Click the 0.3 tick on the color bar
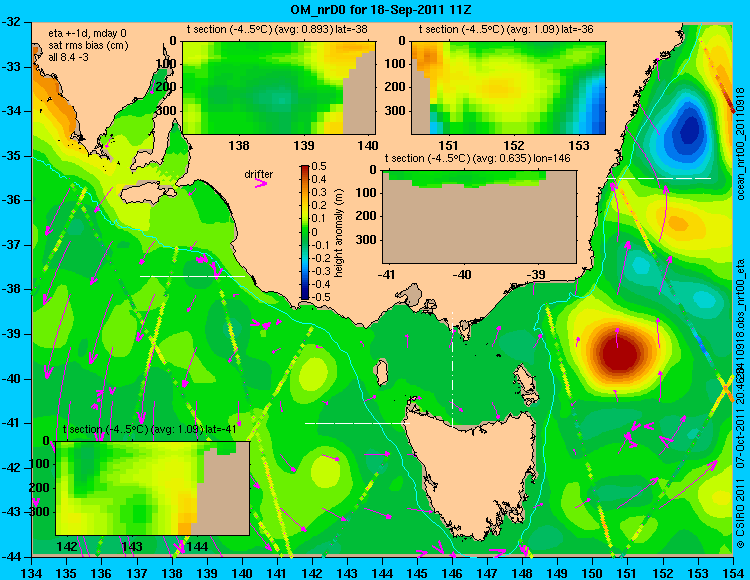The width and height of the screenshot is (750, 580). click(319, 192)
